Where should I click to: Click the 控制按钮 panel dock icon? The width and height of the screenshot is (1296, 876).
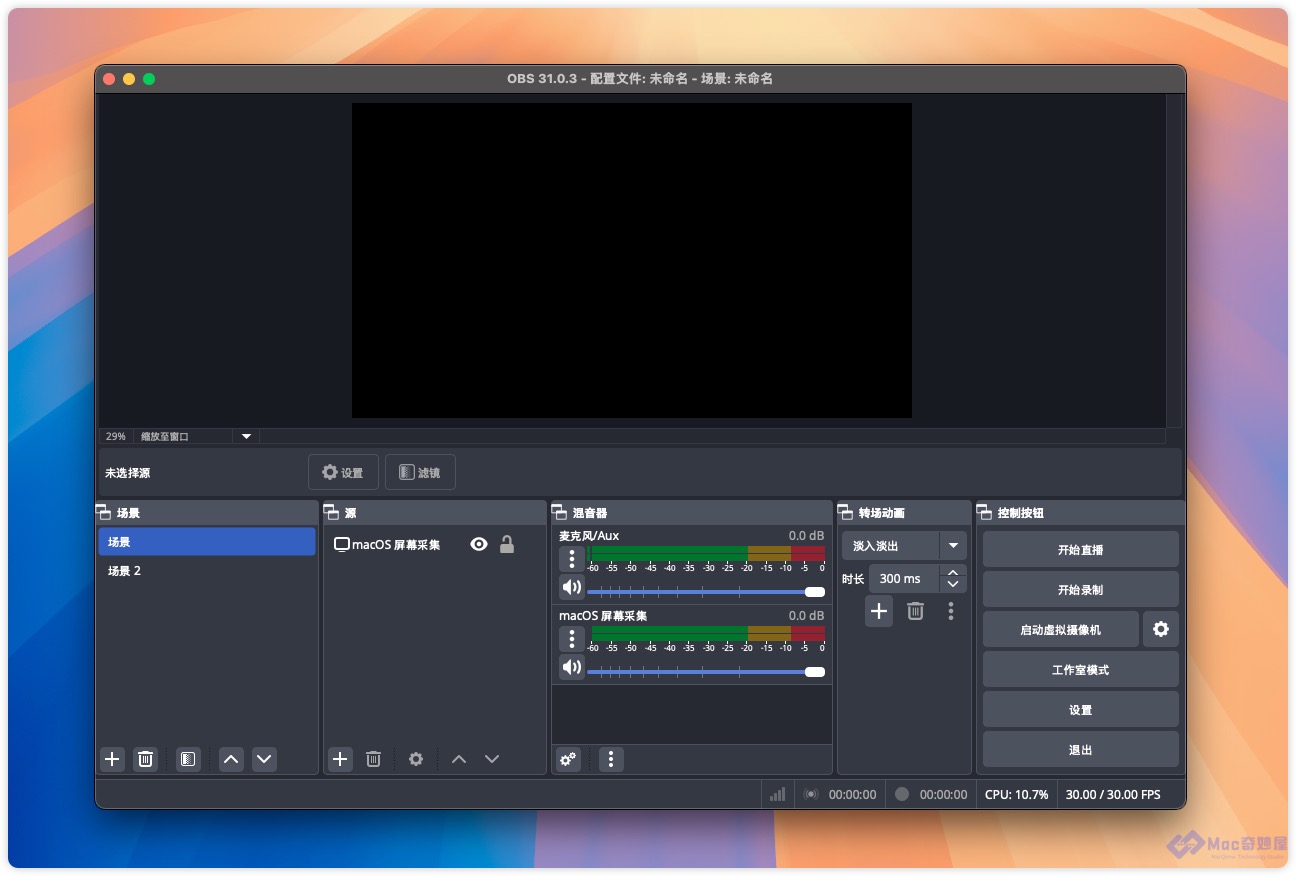[985, 512]
